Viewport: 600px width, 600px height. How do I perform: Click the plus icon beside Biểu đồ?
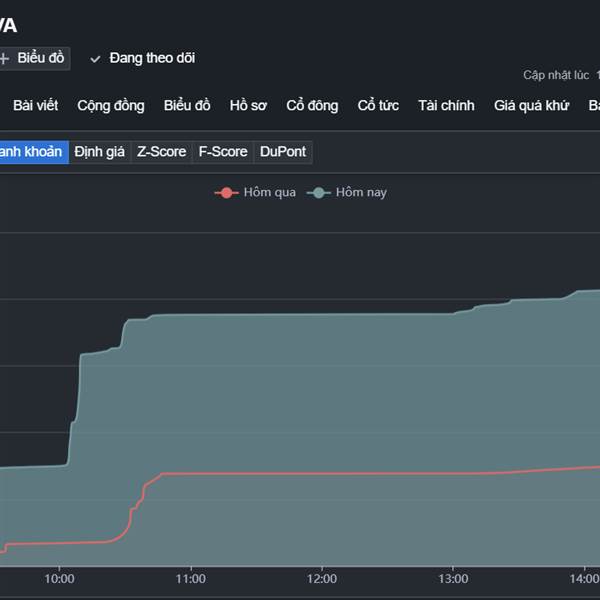point(5,58)
